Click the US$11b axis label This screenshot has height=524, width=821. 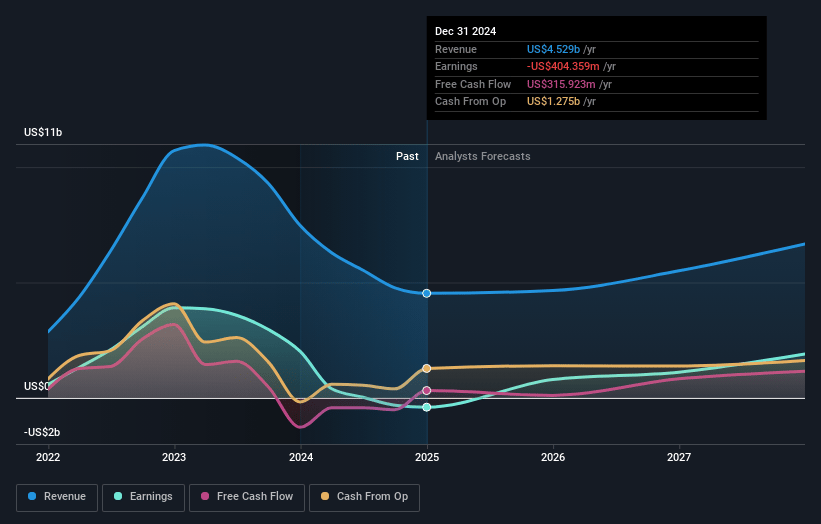tap(43, 132)
